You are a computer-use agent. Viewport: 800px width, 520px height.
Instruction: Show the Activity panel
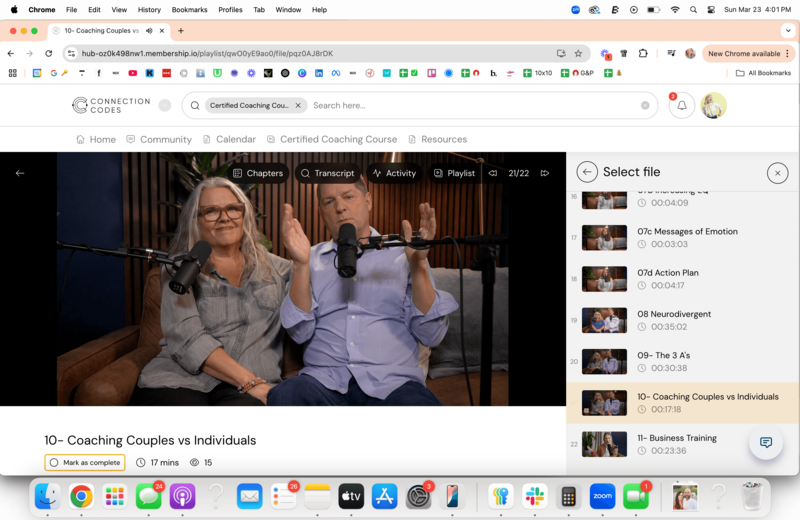(394, 173)
